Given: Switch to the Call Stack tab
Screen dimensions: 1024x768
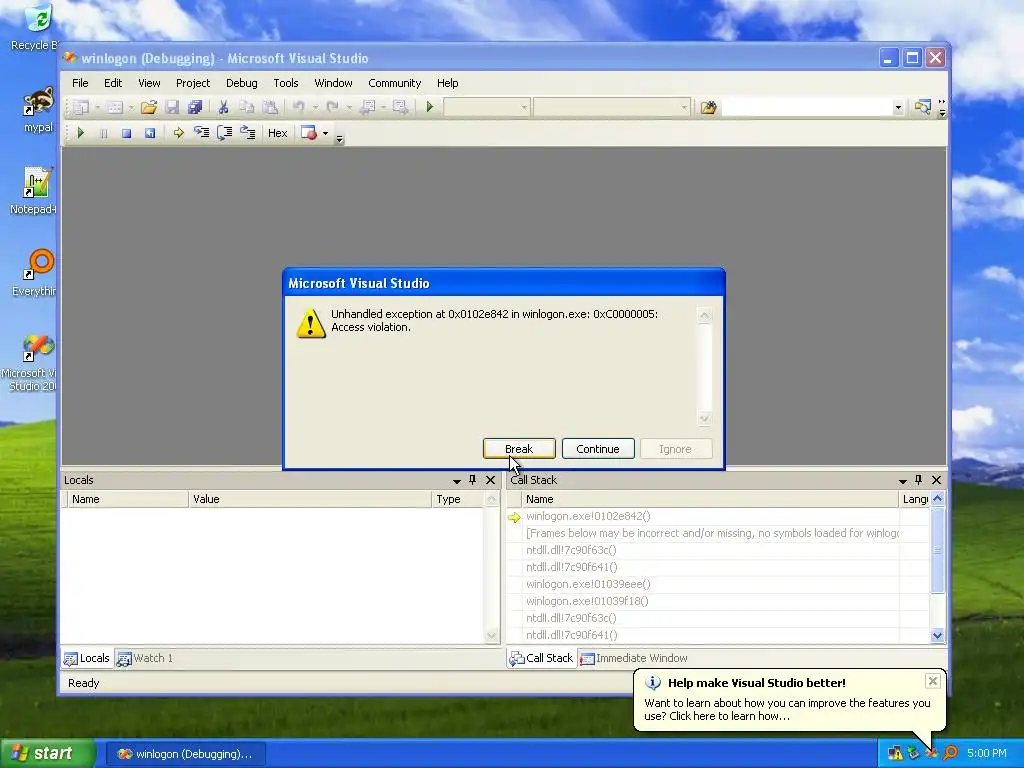Looking at the screenshot, I should tap(541, 658).
